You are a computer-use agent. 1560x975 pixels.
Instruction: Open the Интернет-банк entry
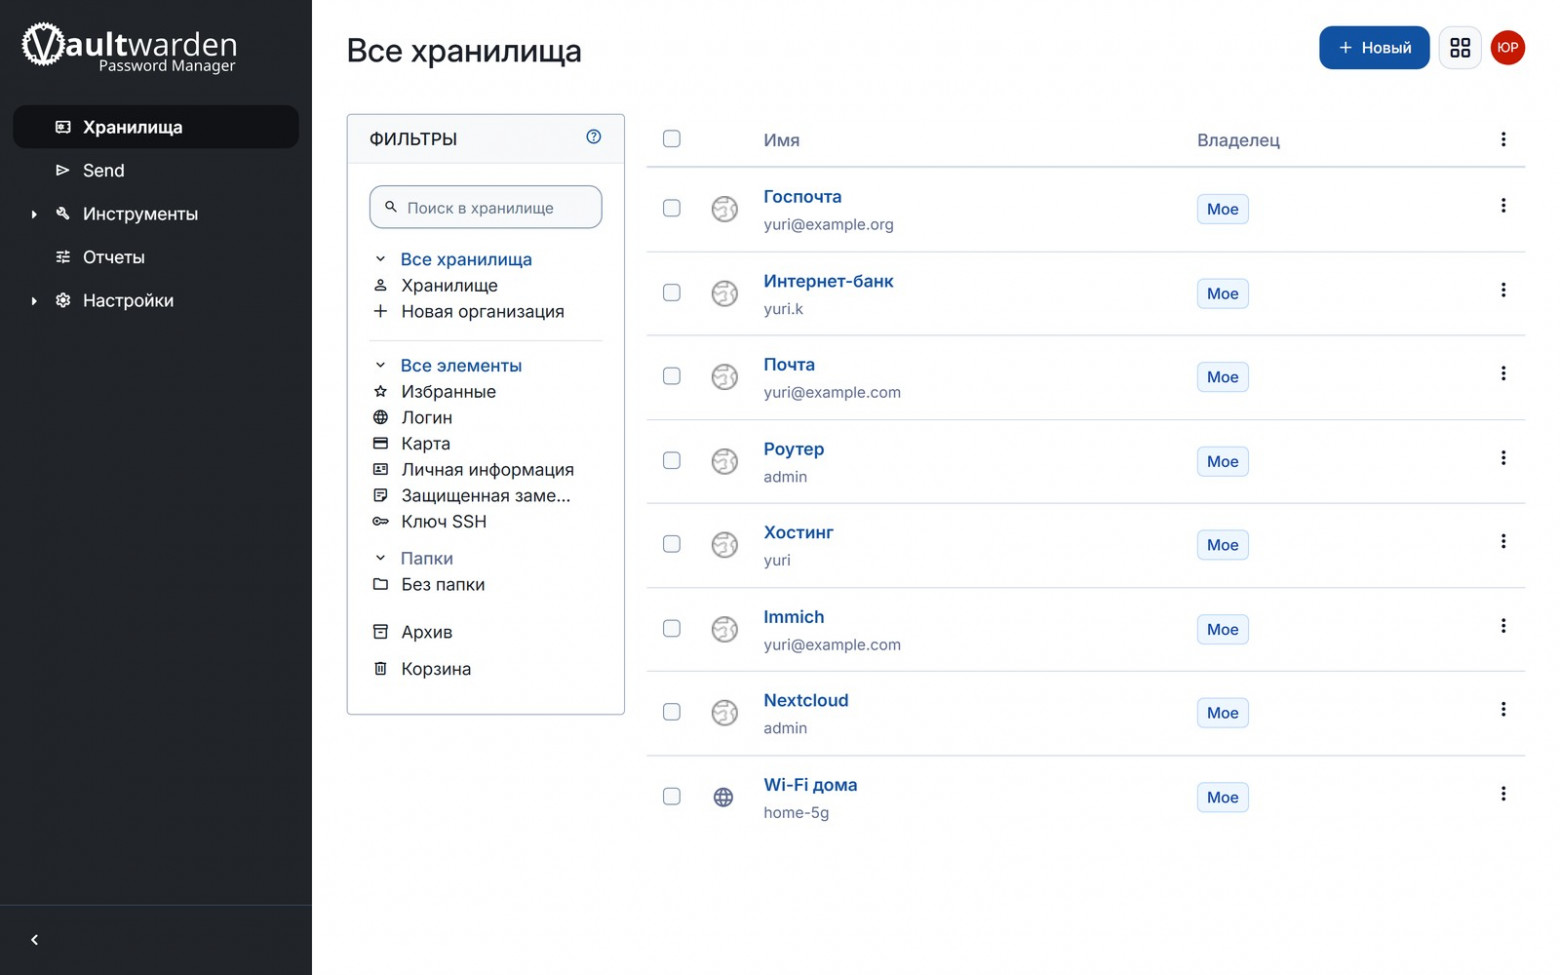(828, 281)
